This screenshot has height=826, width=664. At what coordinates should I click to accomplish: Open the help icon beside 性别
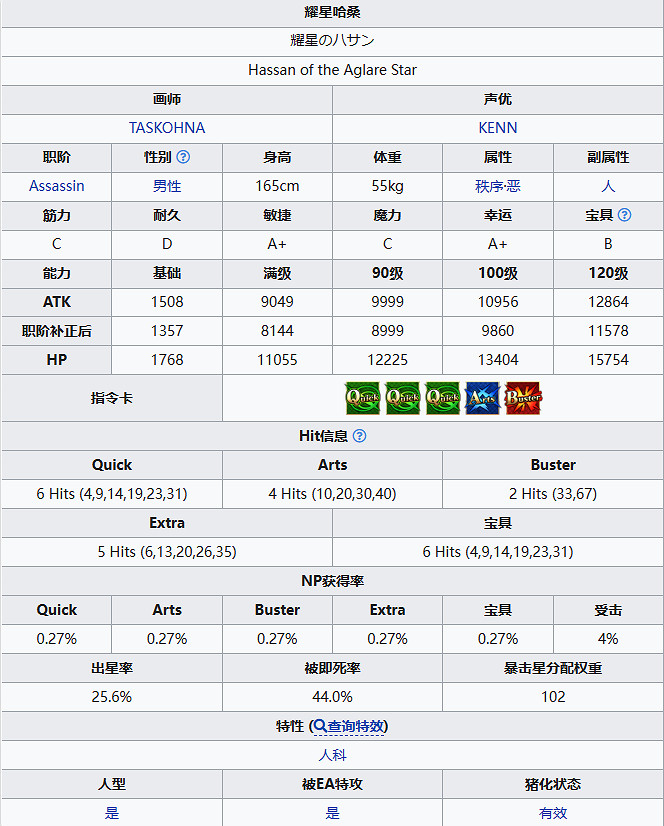pyautogui.click(x=183, y=157)
